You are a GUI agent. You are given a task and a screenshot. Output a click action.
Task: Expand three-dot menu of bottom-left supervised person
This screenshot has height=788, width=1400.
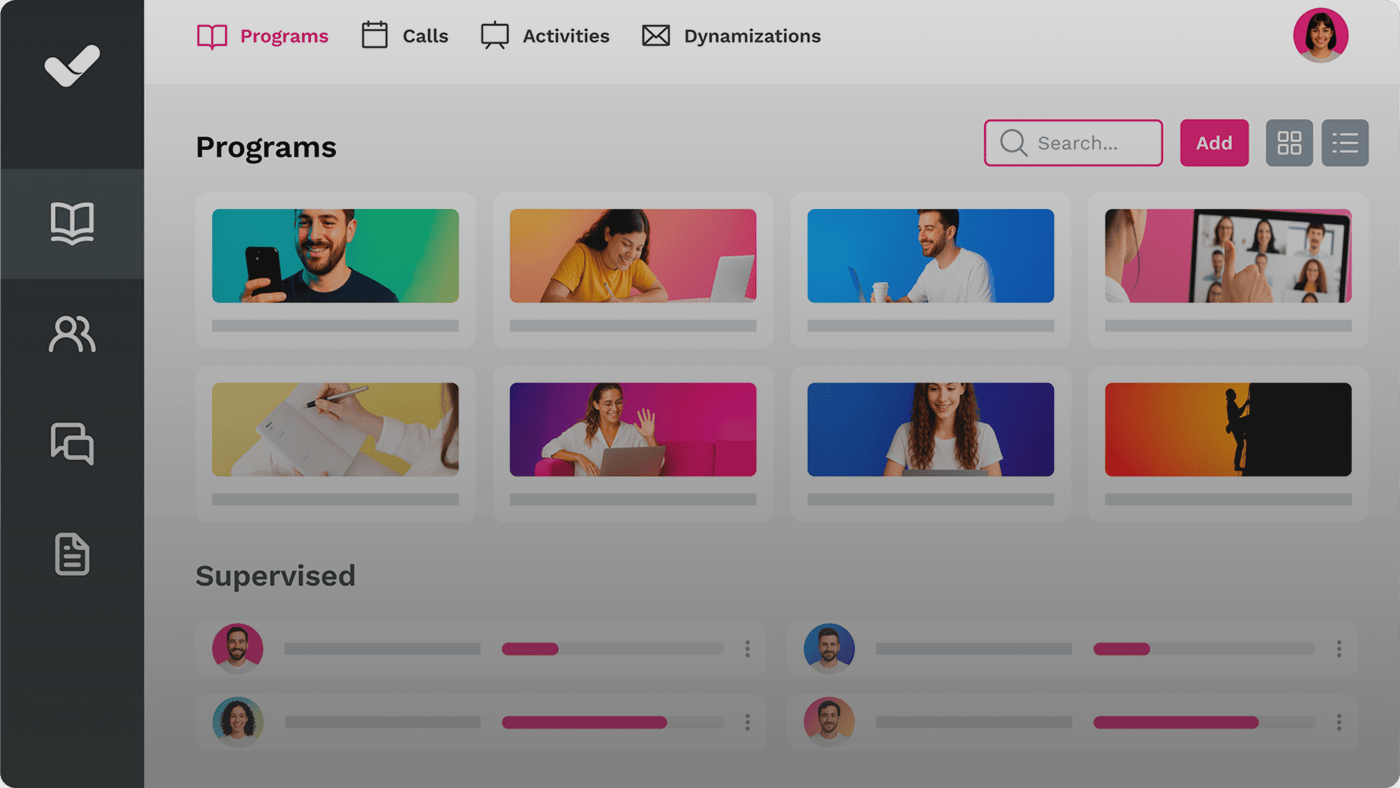pos(747,722)
